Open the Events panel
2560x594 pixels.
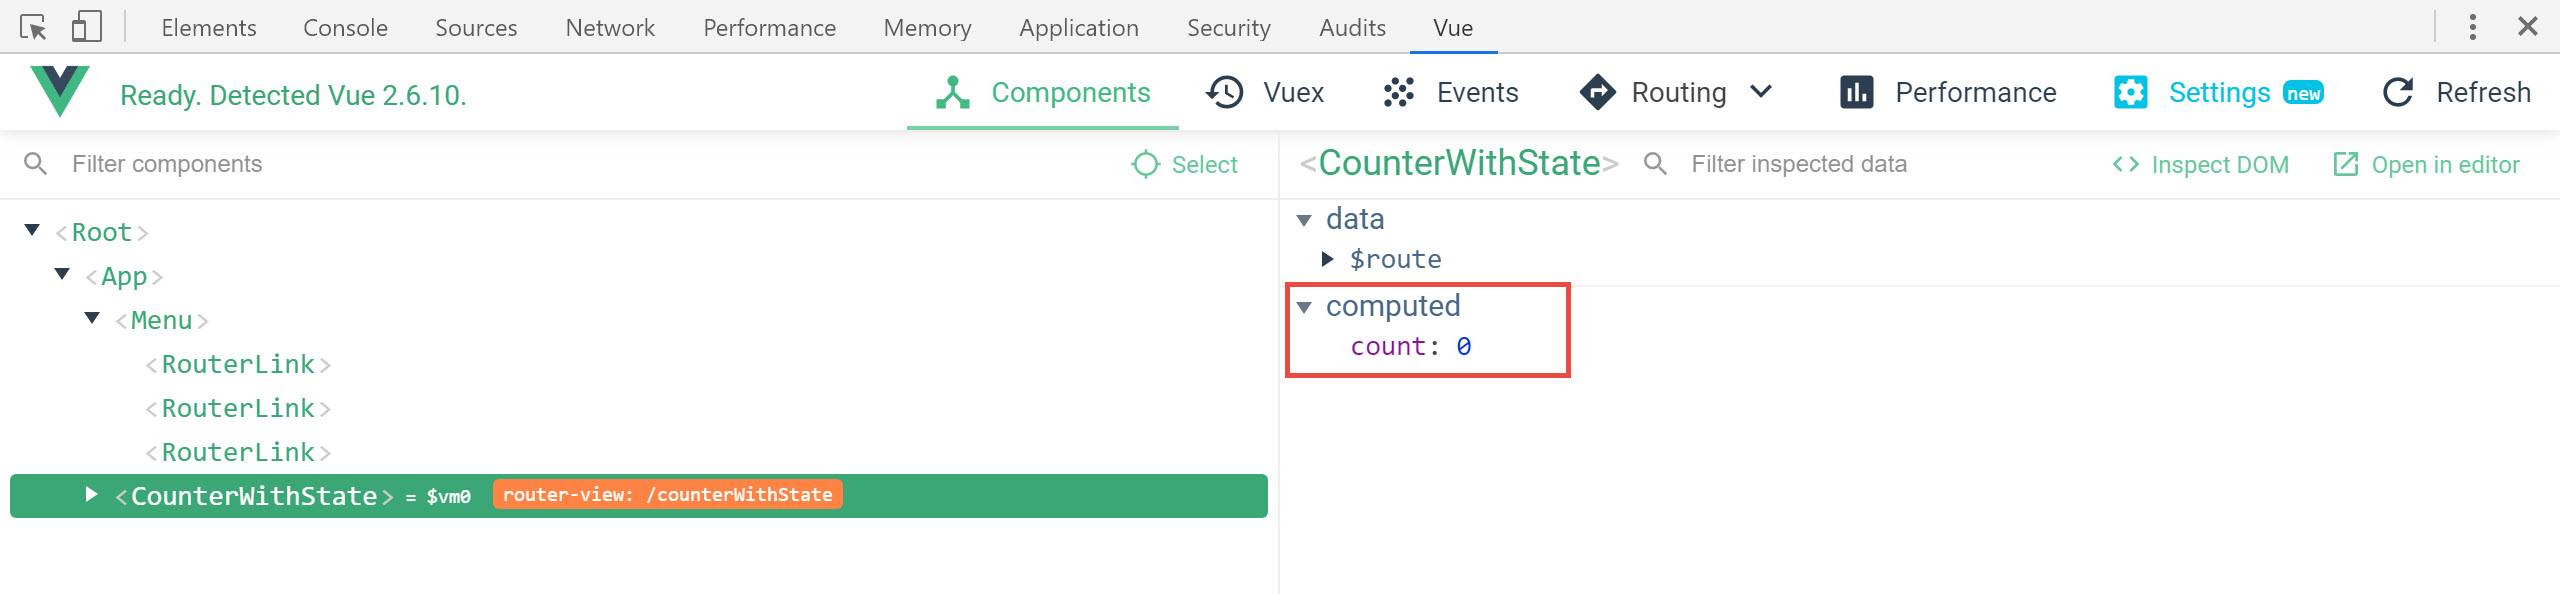tap(1451, 93)
